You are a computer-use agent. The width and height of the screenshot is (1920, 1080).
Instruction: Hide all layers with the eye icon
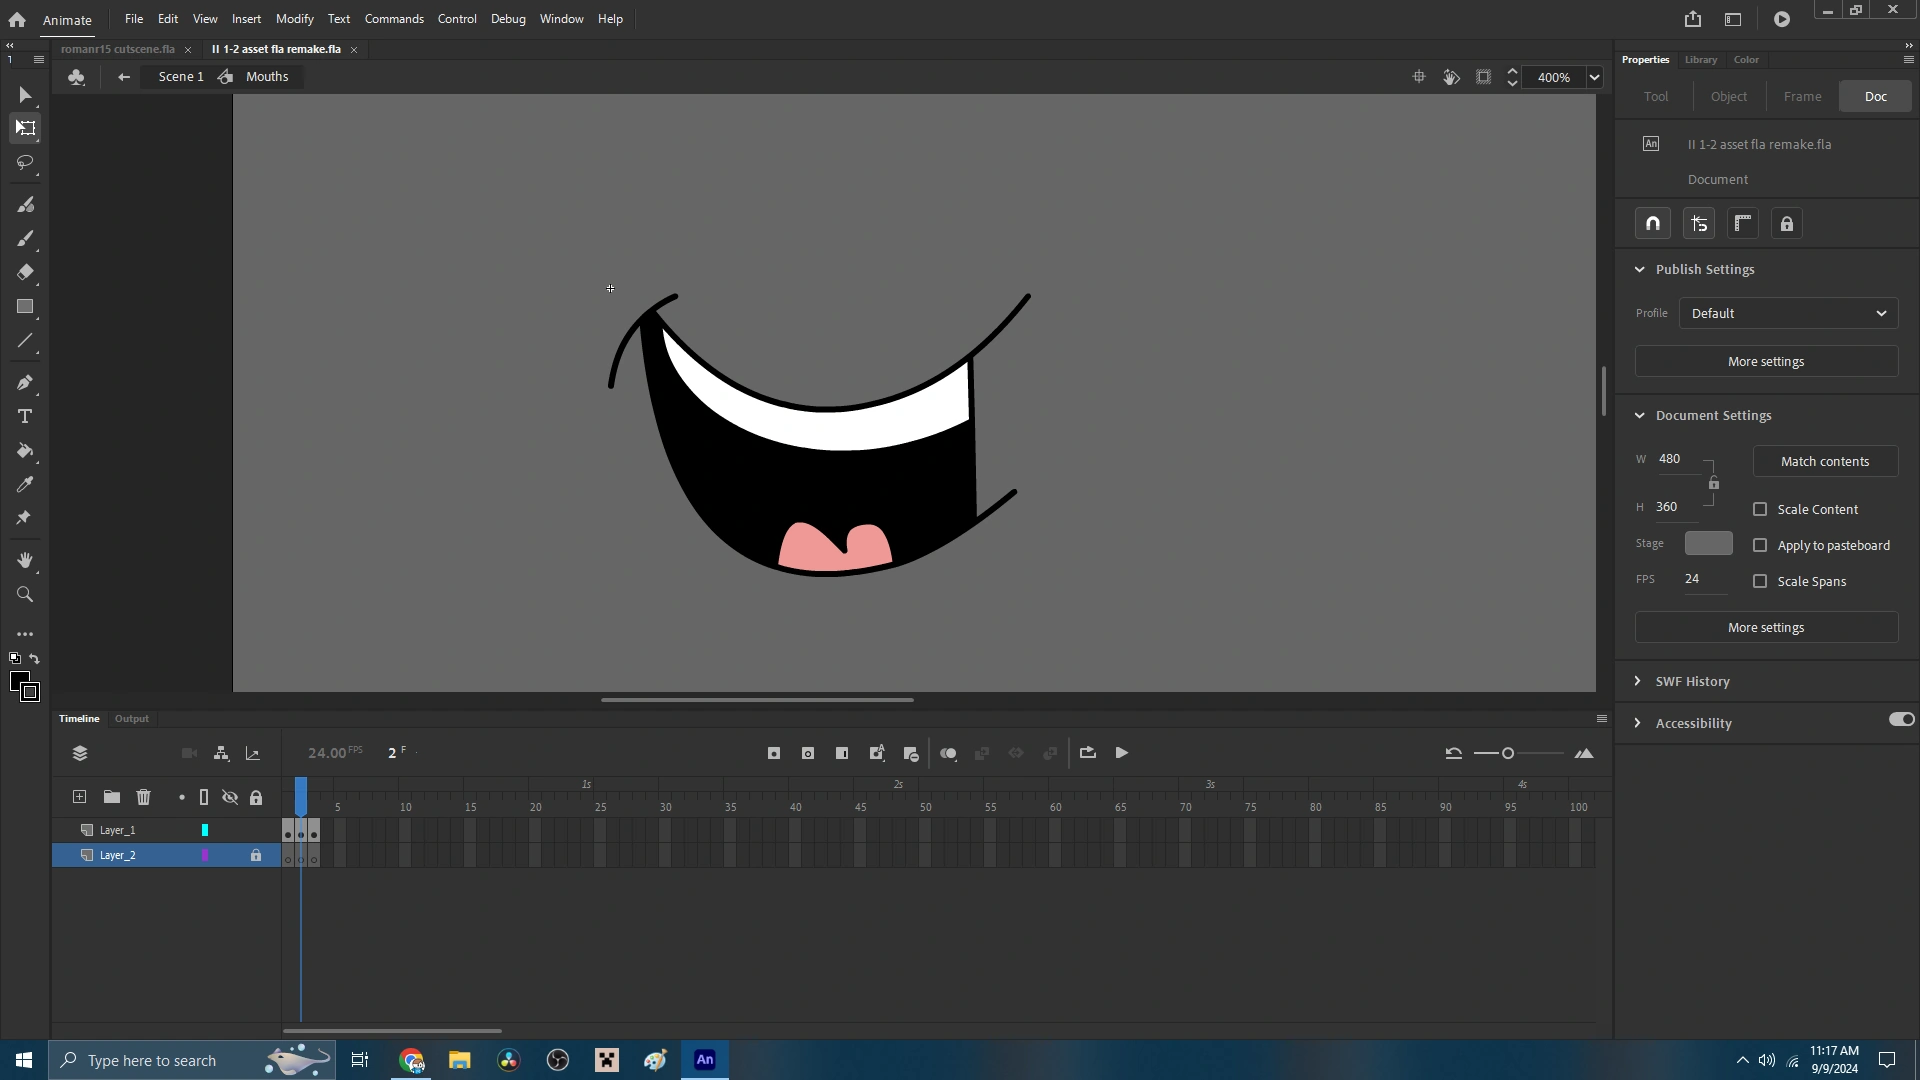231,797
